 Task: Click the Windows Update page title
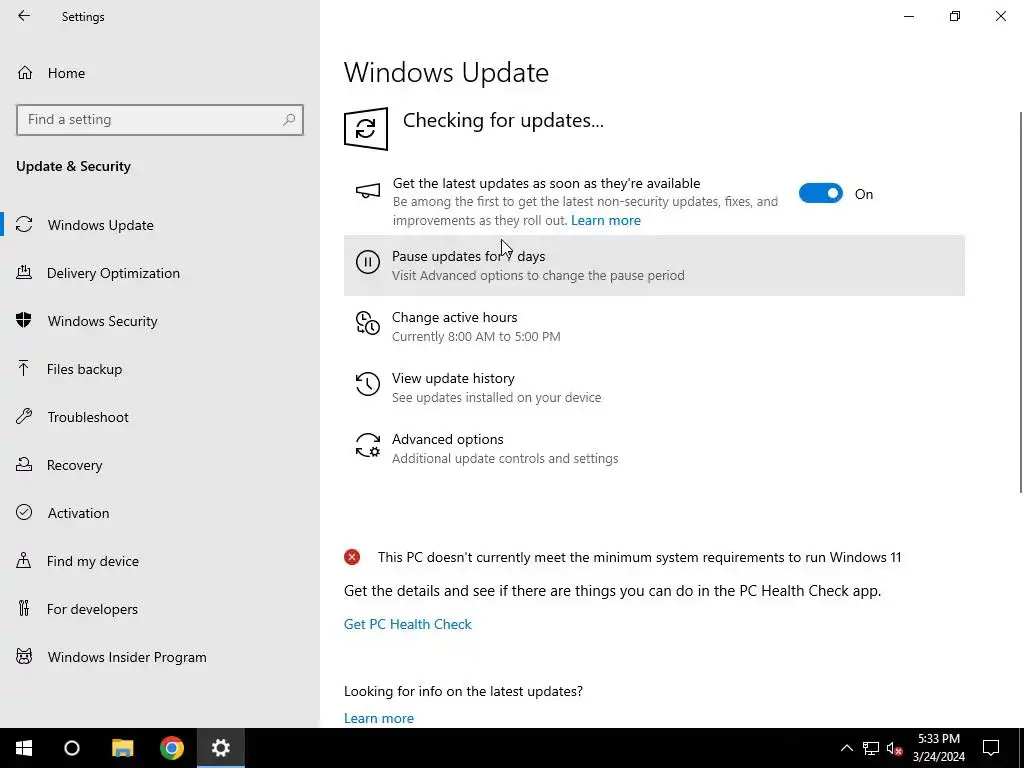point(446,72)
